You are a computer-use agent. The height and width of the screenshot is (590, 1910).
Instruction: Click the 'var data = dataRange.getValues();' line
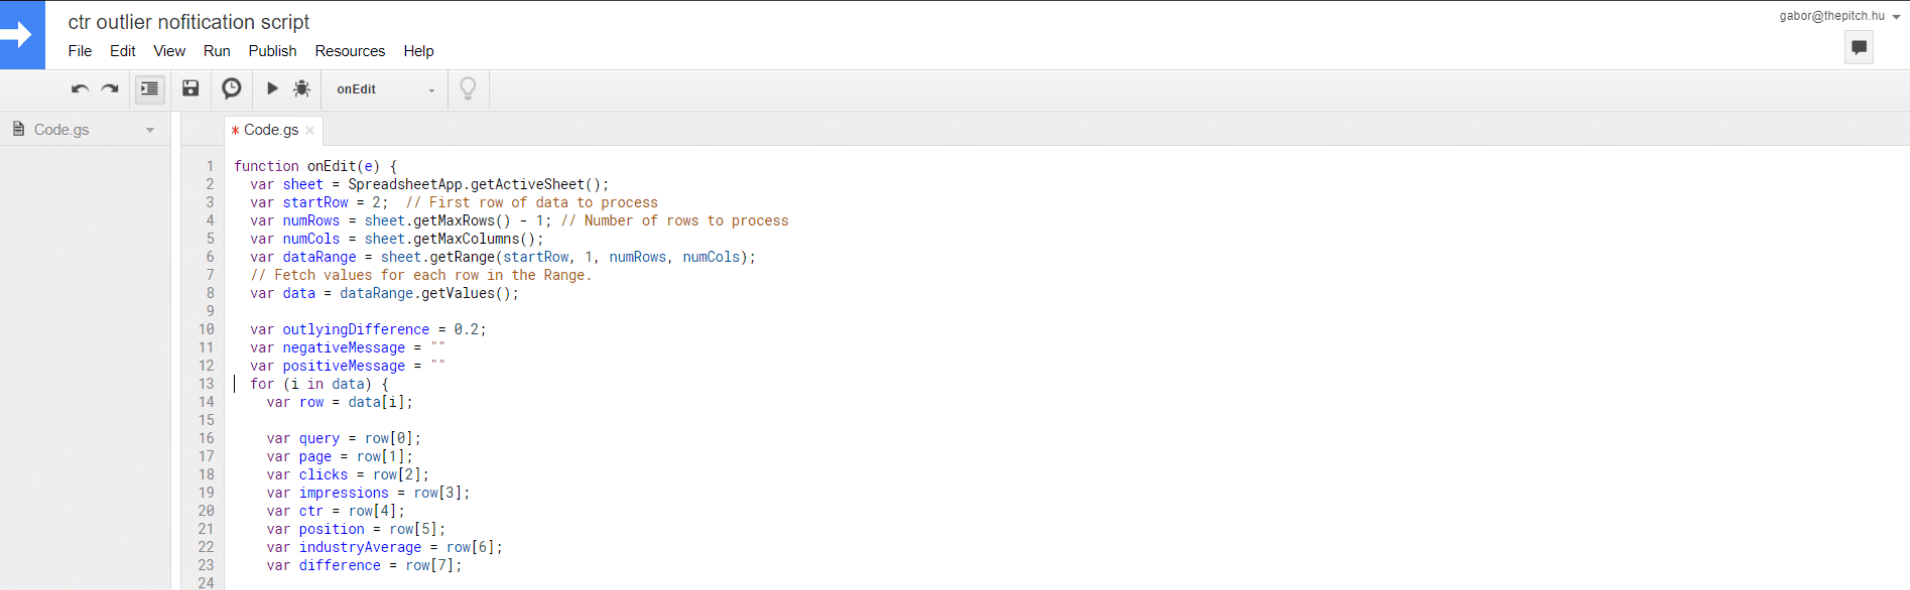point(385,293)
